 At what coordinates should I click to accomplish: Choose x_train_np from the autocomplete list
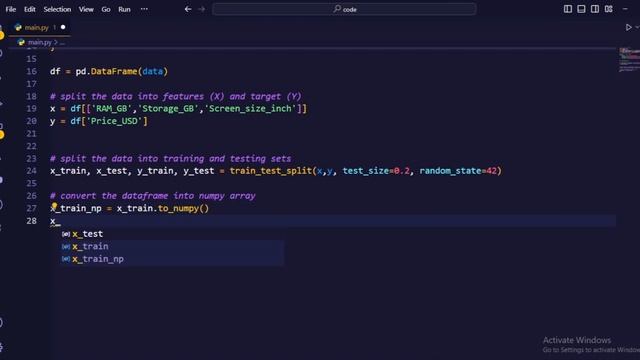pos(172,259)
